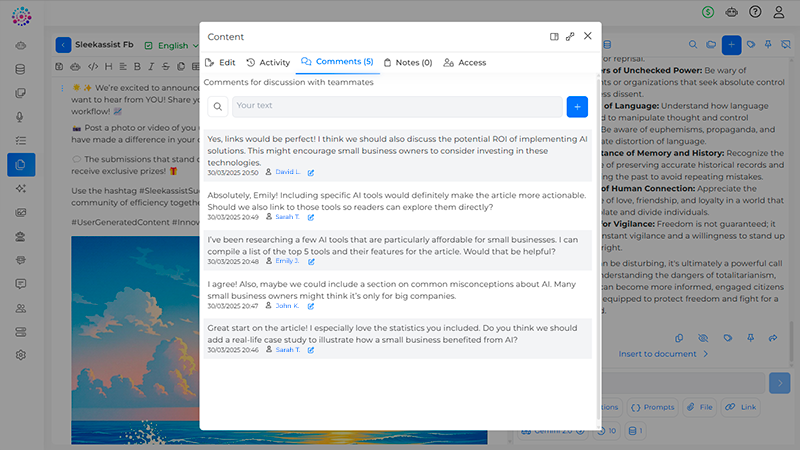Open the AI brain icon in left sidebar

tap(20, 45)
